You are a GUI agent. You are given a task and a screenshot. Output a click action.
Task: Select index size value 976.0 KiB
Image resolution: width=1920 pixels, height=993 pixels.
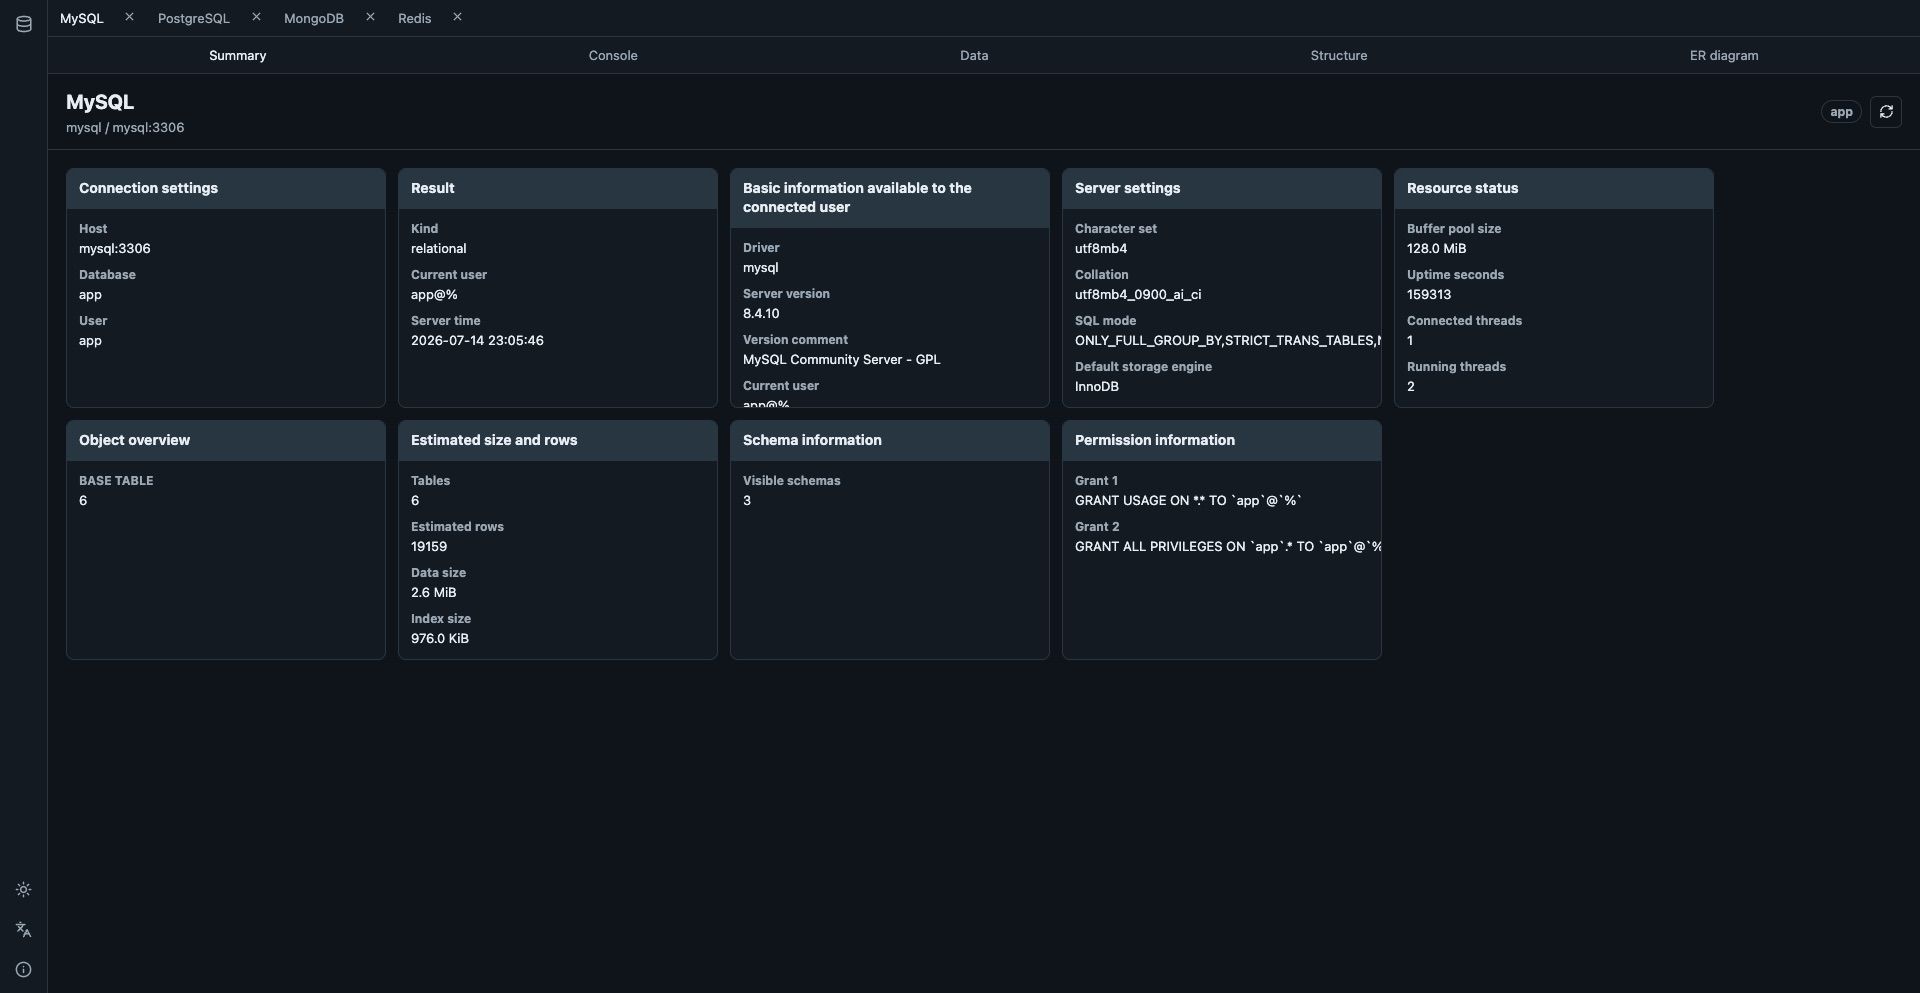pos(440,639)
